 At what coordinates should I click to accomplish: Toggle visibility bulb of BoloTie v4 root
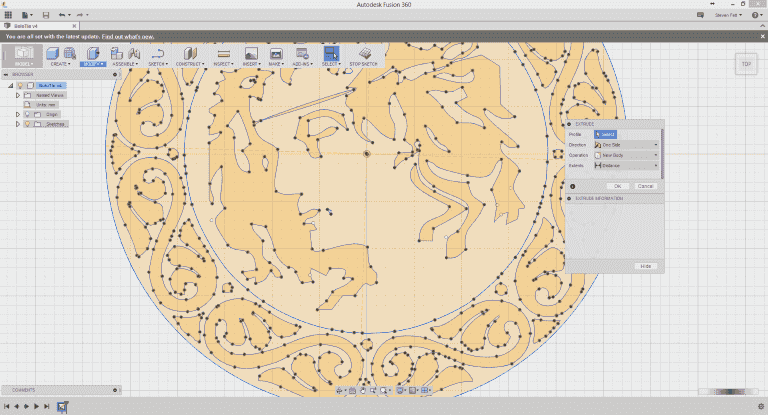(21, 85)
